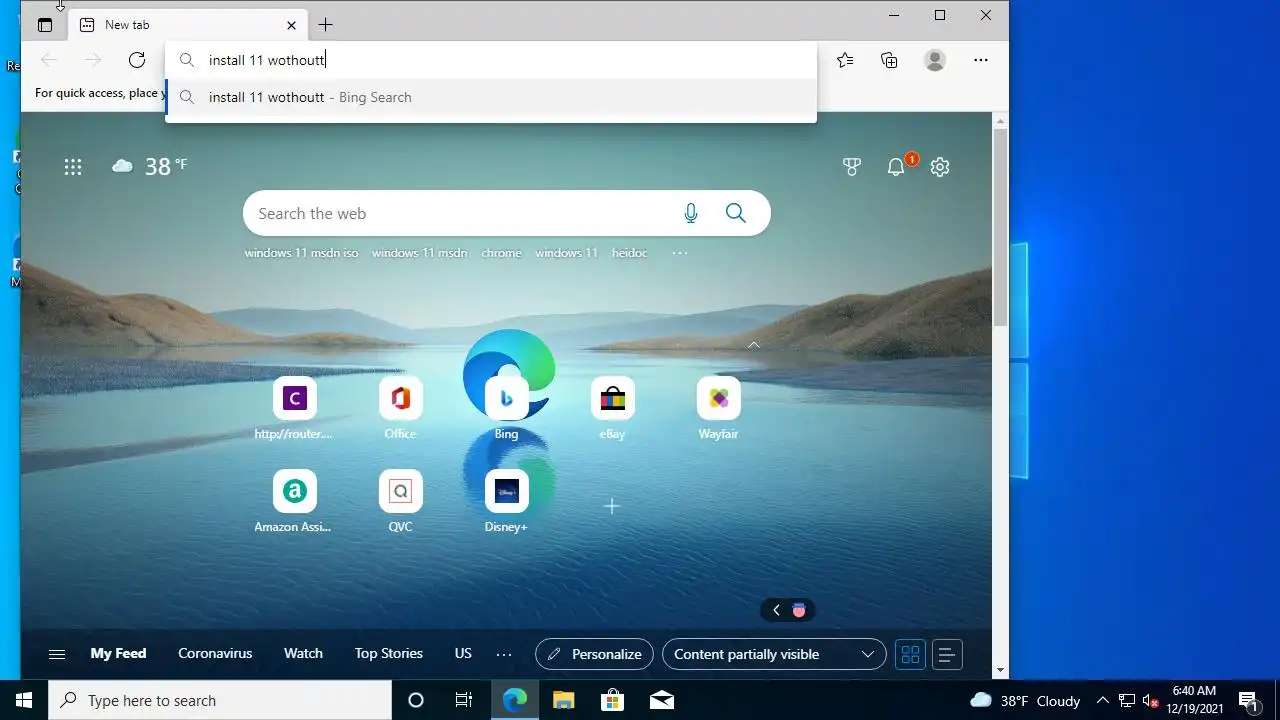1280x720 pixels.
Task: Open the app launcher grid icon
Action: pyautogui.click(x=73, y=167)
